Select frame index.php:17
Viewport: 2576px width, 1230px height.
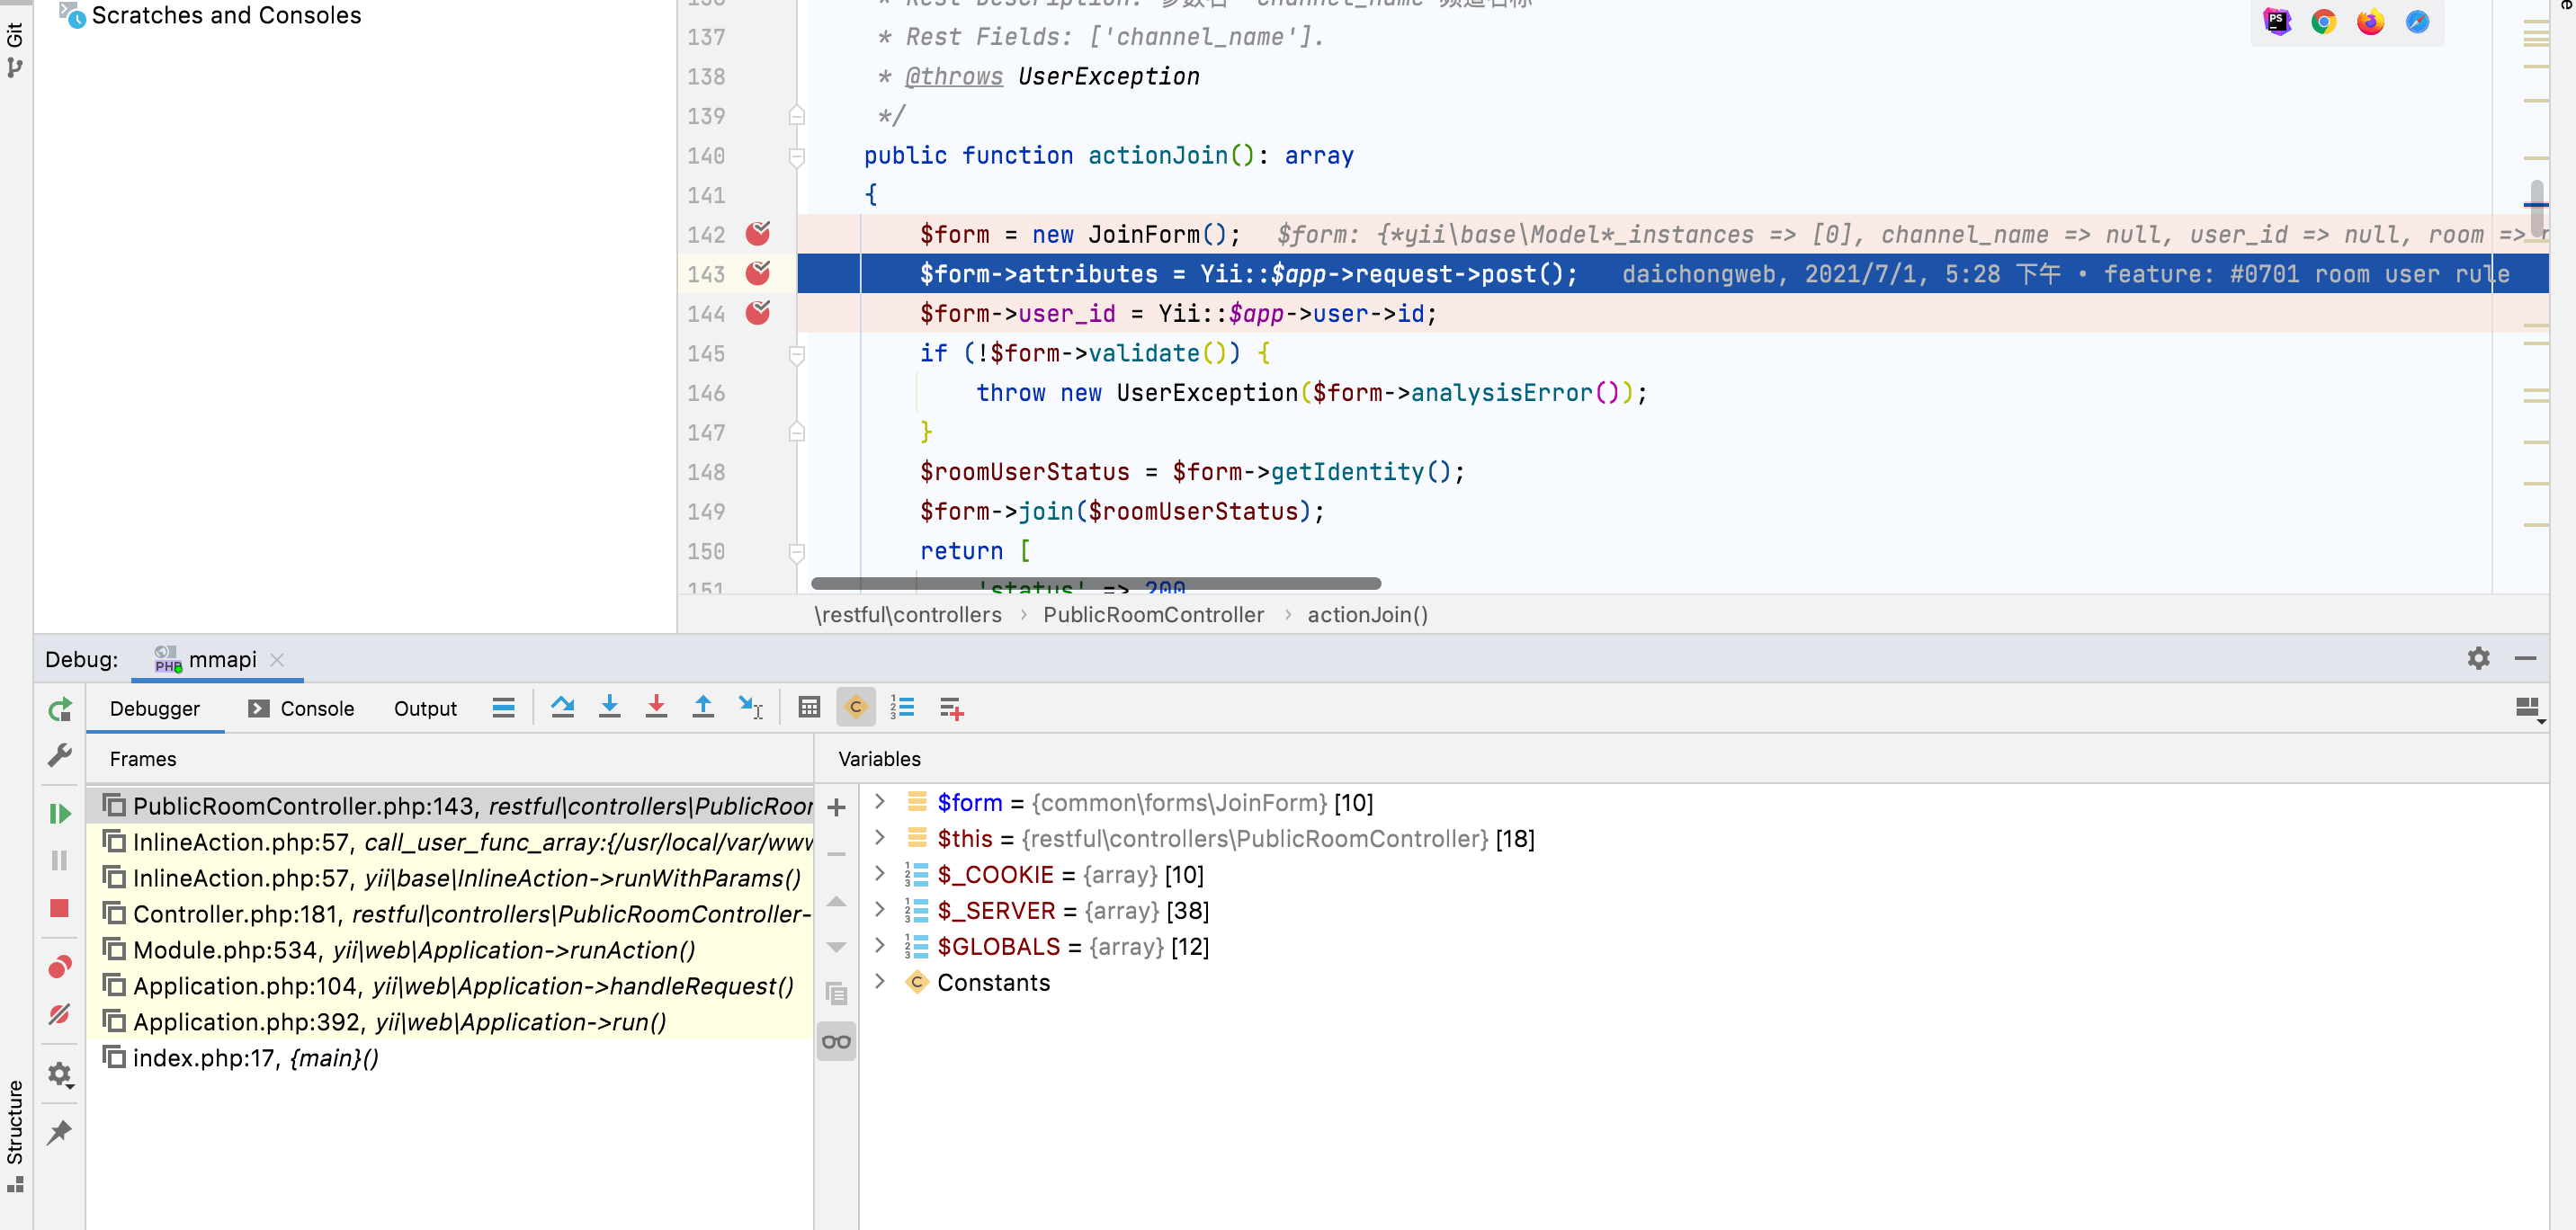point(450,1058)
